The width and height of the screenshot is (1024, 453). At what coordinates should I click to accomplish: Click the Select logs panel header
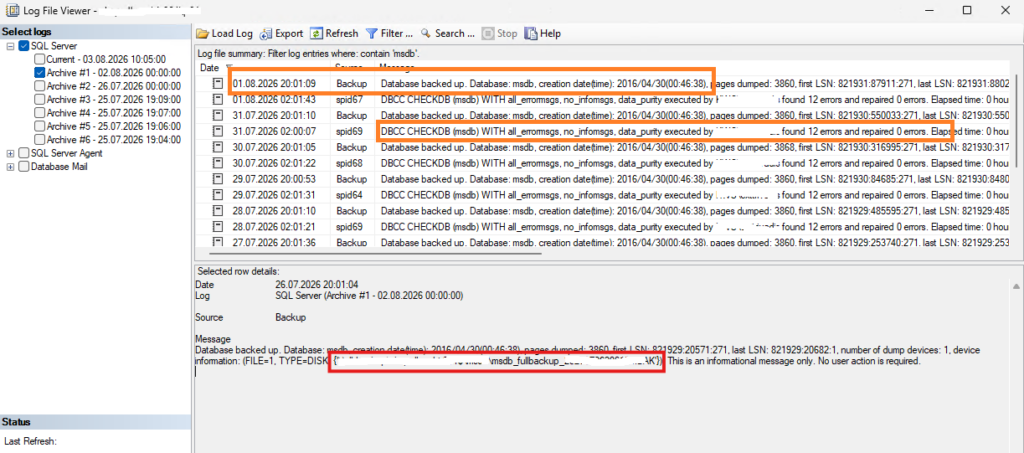point(95,31)
